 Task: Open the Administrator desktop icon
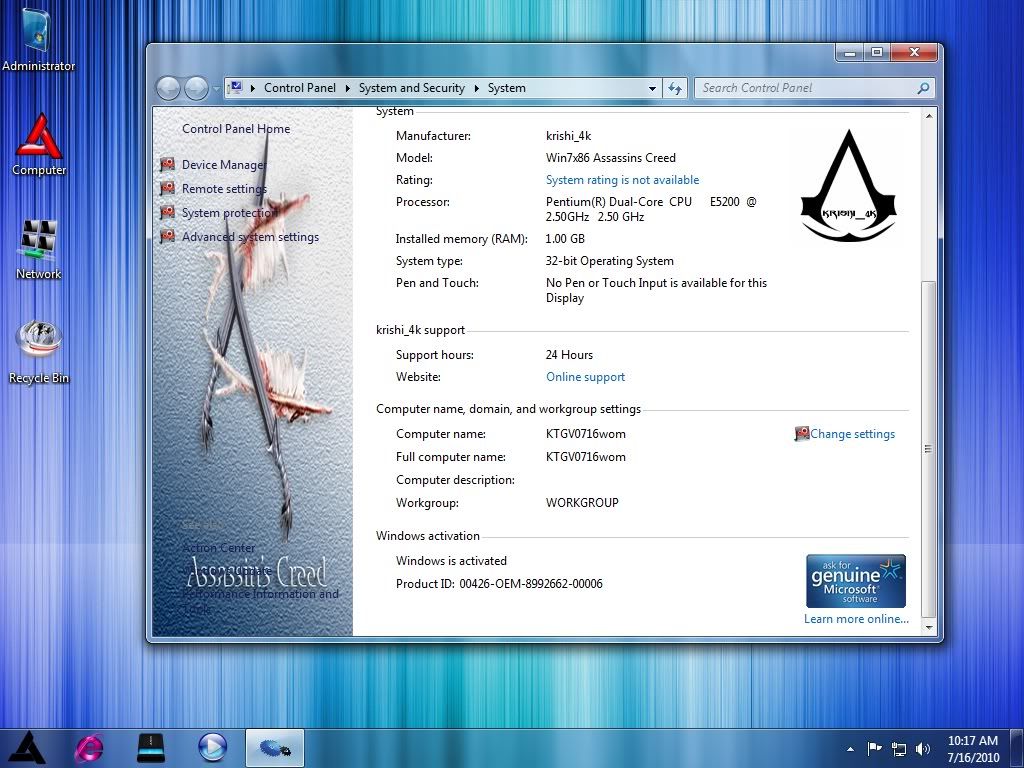[x=38, y=39]
